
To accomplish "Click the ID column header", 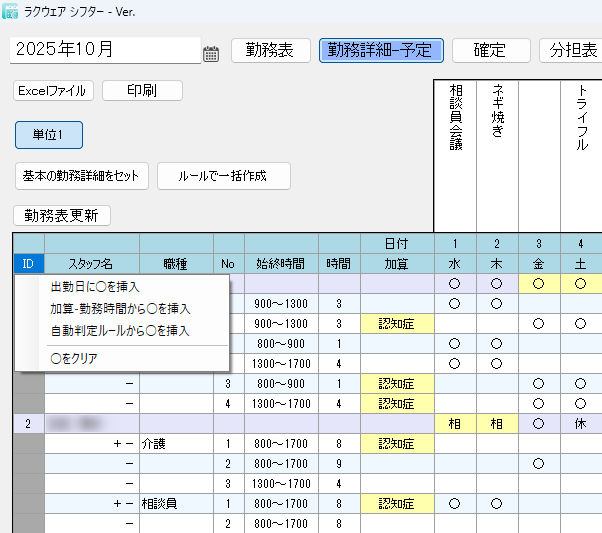I will [28, 264].
